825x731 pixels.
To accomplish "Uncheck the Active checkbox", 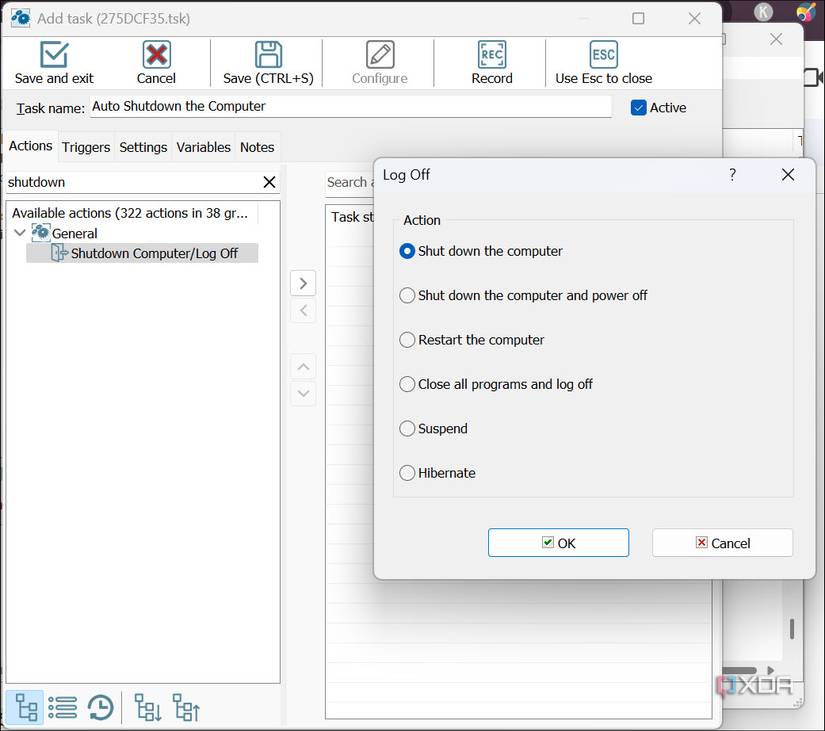I will [x=637, y=107].
